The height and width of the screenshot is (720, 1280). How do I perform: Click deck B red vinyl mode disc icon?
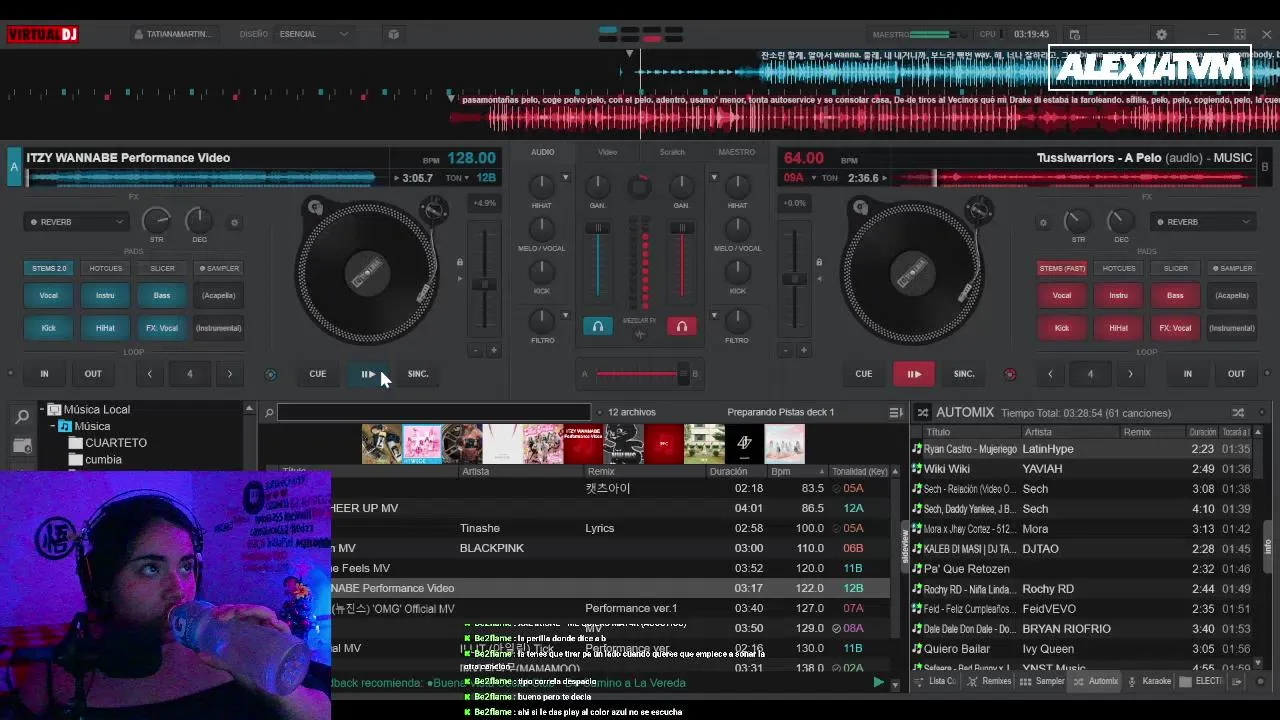pos(1010,375)
